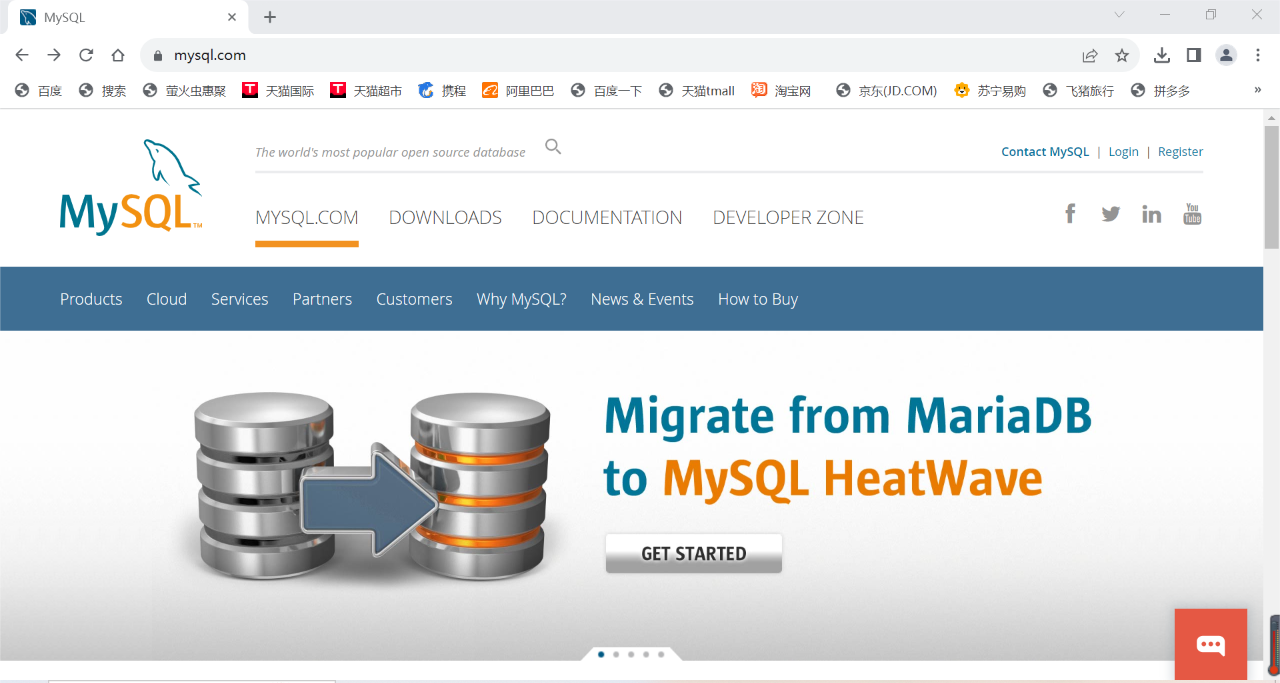This screenshot has width=1280, height=683.
Task: Go to the DEVELOPER ZONE tab
Action: (x=788, y=218)
